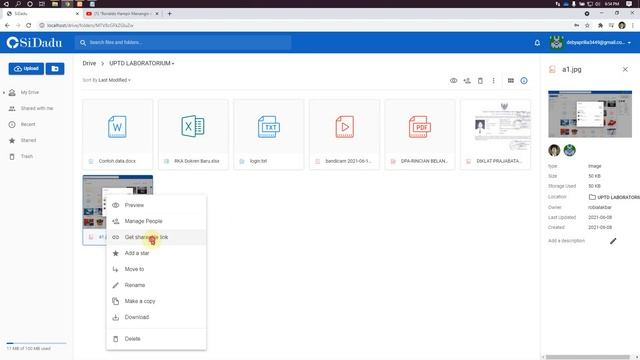Image resolution: width=640 pixels, height=360 pixels.
Task: Click the Add a description field
Action: (567, 241)
